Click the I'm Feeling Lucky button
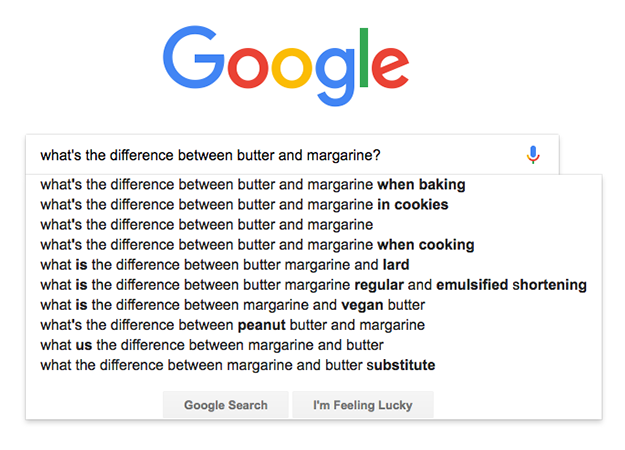Image resolution: width=625 pixels, height=450 pixels. (363, 405)
